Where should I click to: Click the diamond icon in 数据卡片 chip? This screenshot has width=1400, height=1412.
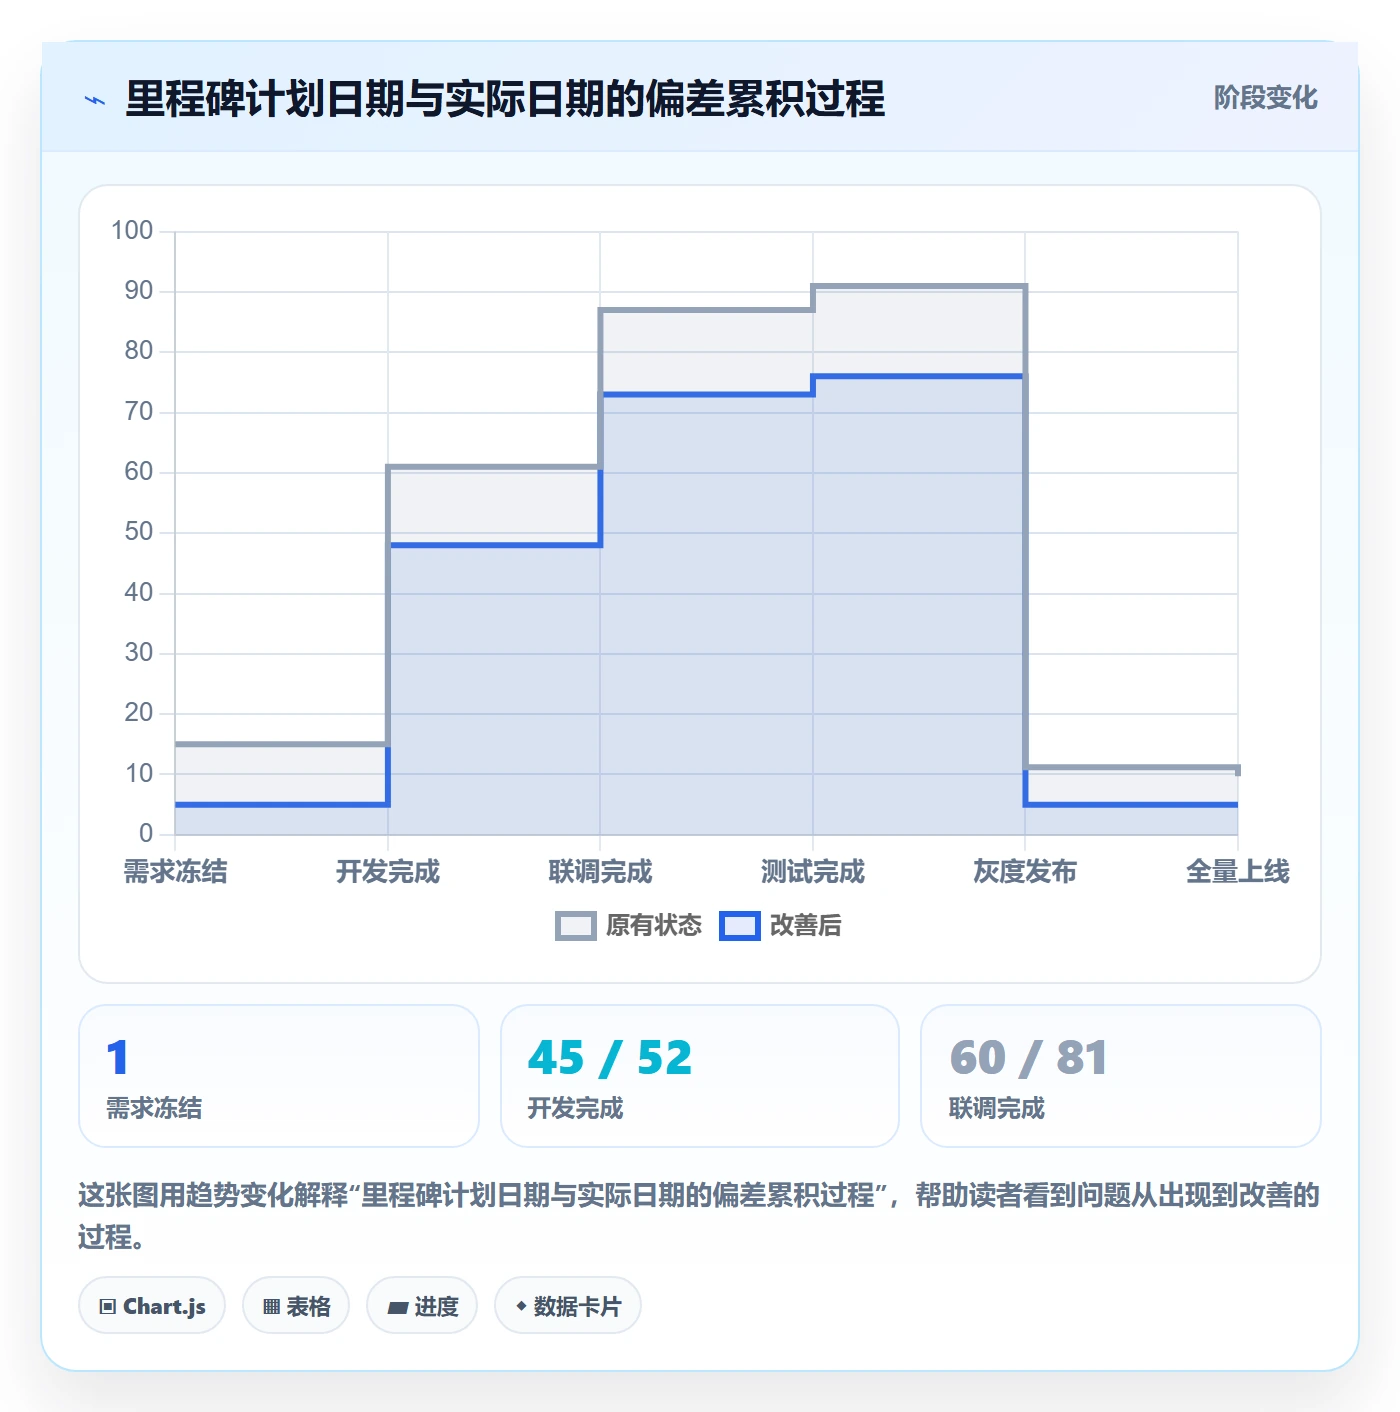point(521,1306)
